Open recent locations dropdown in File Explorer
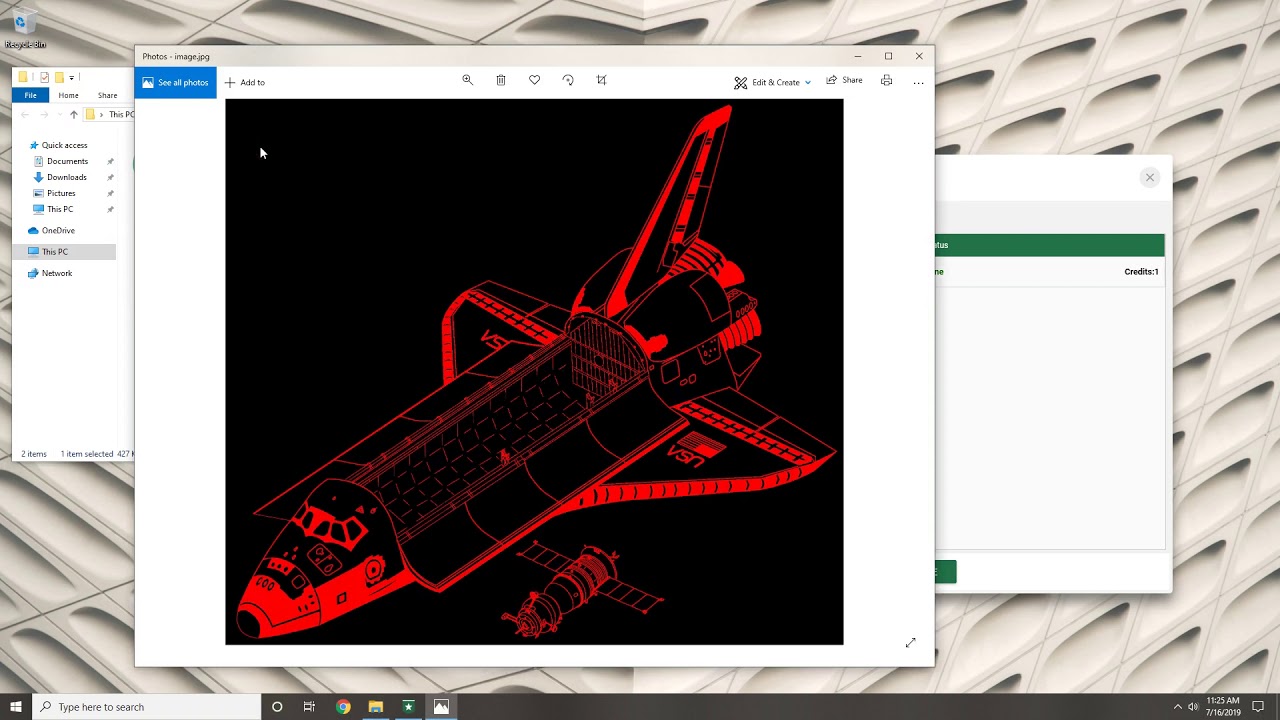1280x720 pixels. pos(58,115)
